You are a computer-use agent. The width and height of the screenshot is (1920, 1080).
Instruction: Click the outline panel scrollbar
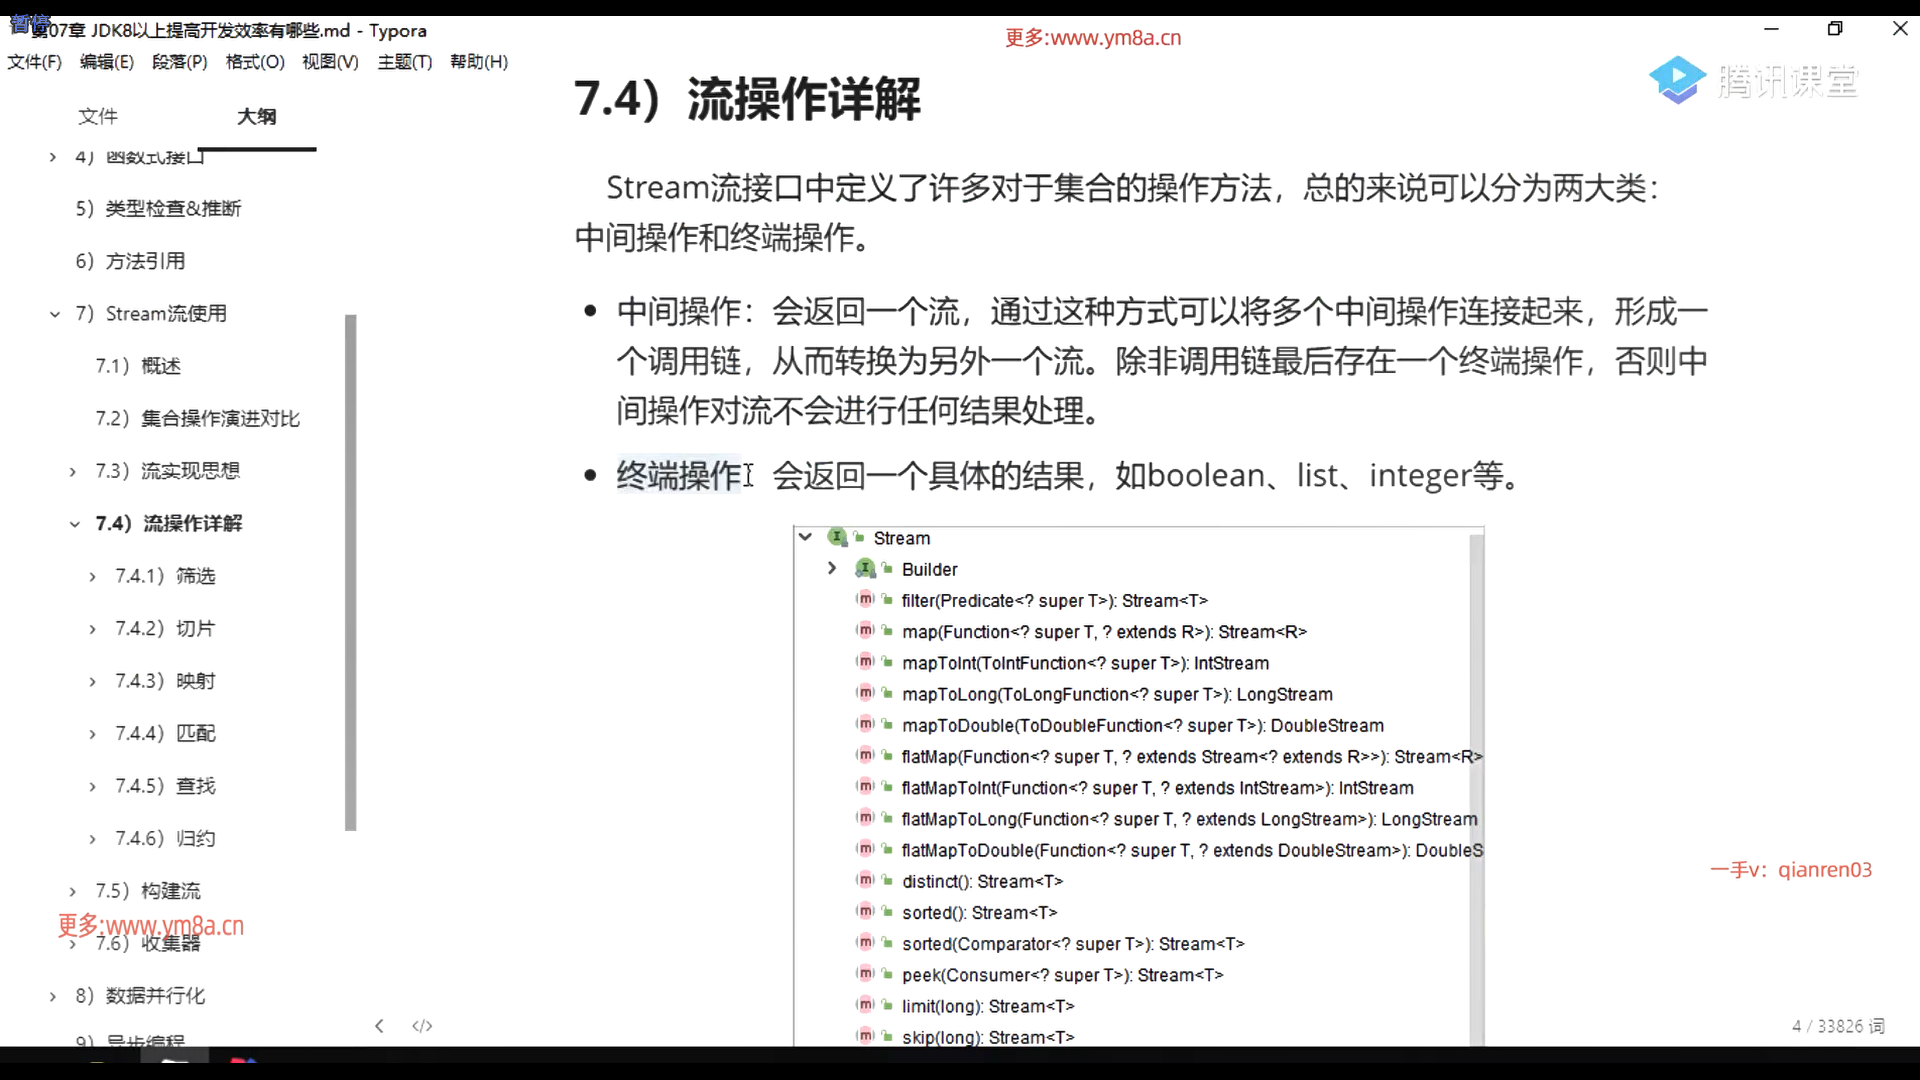point(350,570)
